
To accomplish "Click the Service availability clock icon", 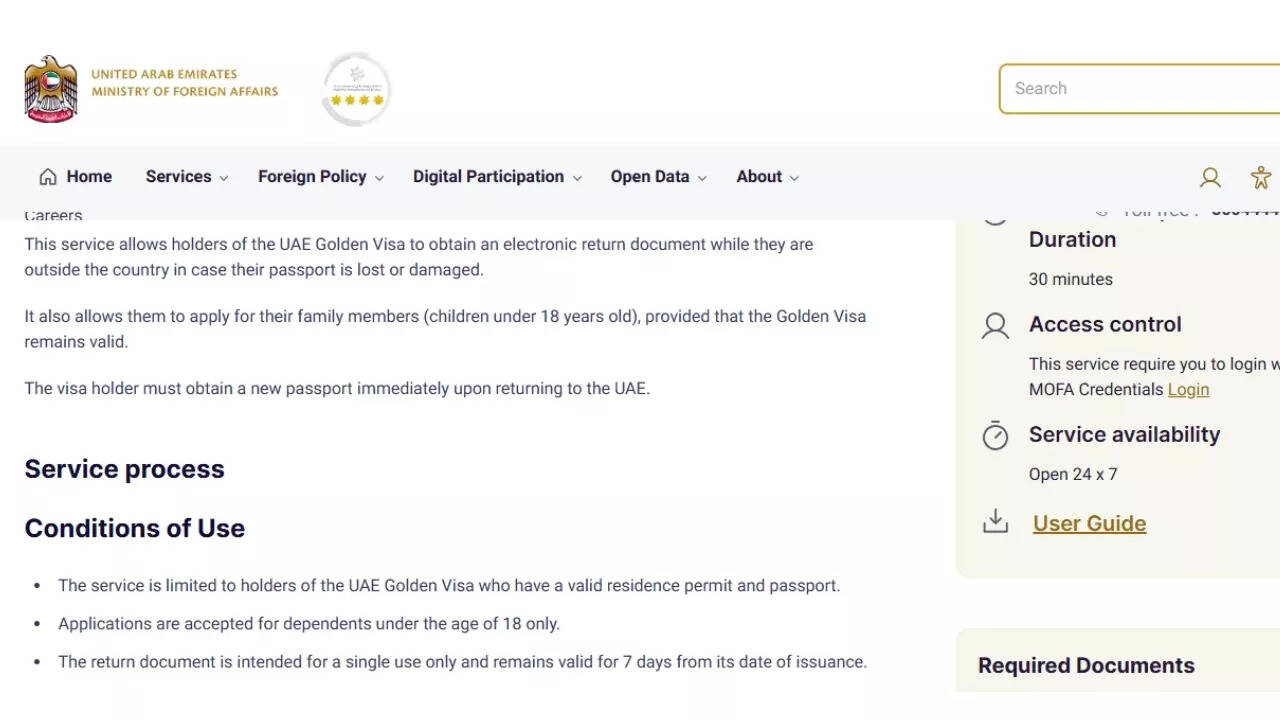I will pyautogui.click(x=995, y=436).
